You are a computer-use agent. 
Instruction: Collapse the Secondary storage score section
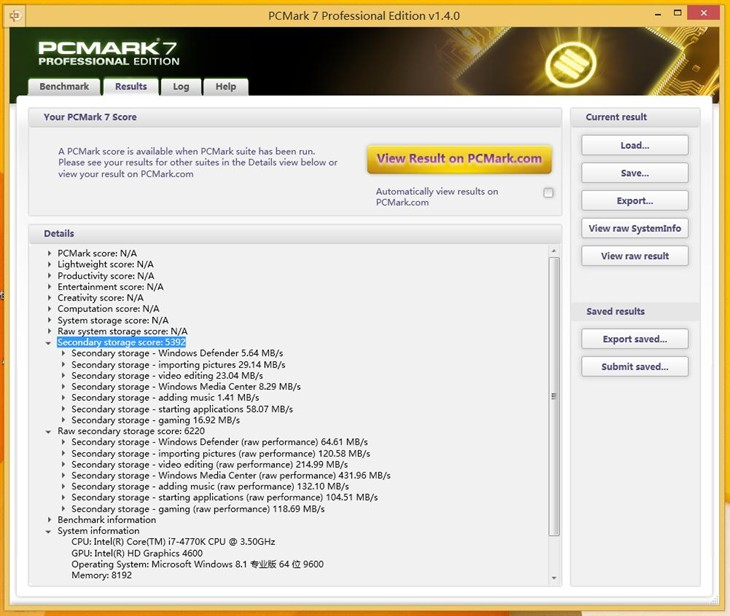[x=50, y=343]
